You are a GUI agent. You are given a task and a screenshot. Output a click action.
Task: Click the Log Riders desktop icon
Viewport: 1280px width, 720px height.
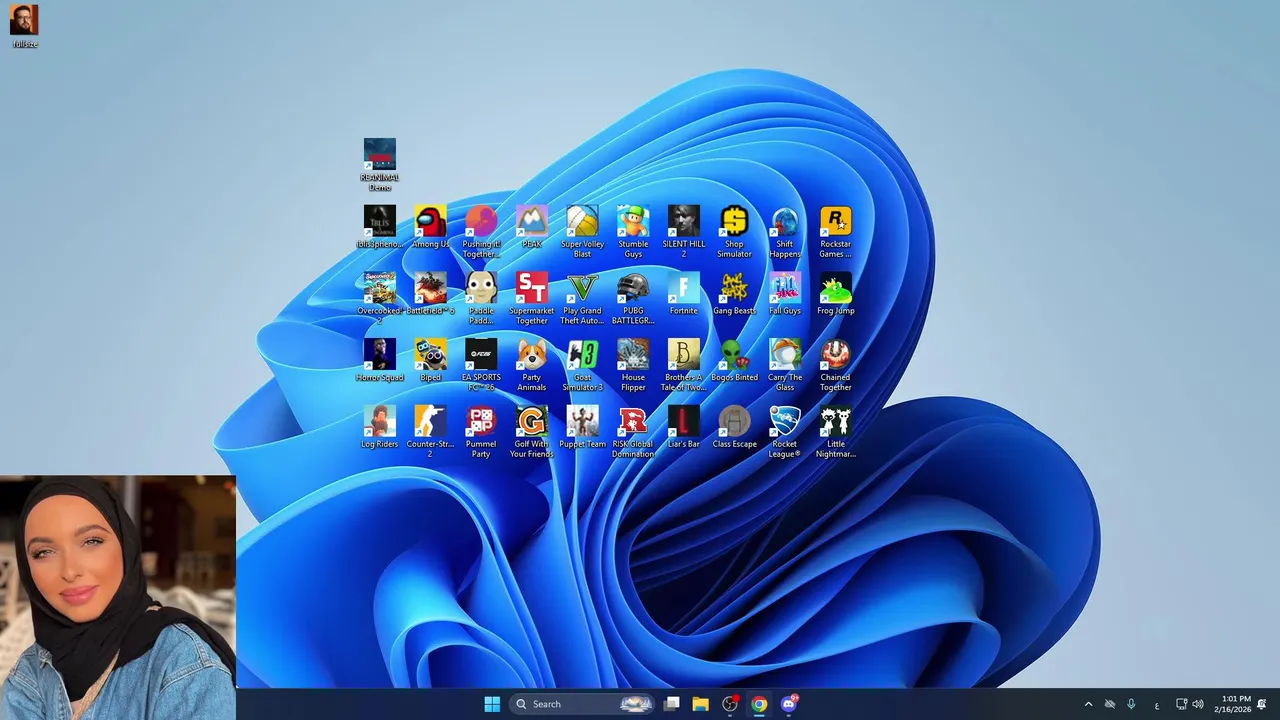380,427
